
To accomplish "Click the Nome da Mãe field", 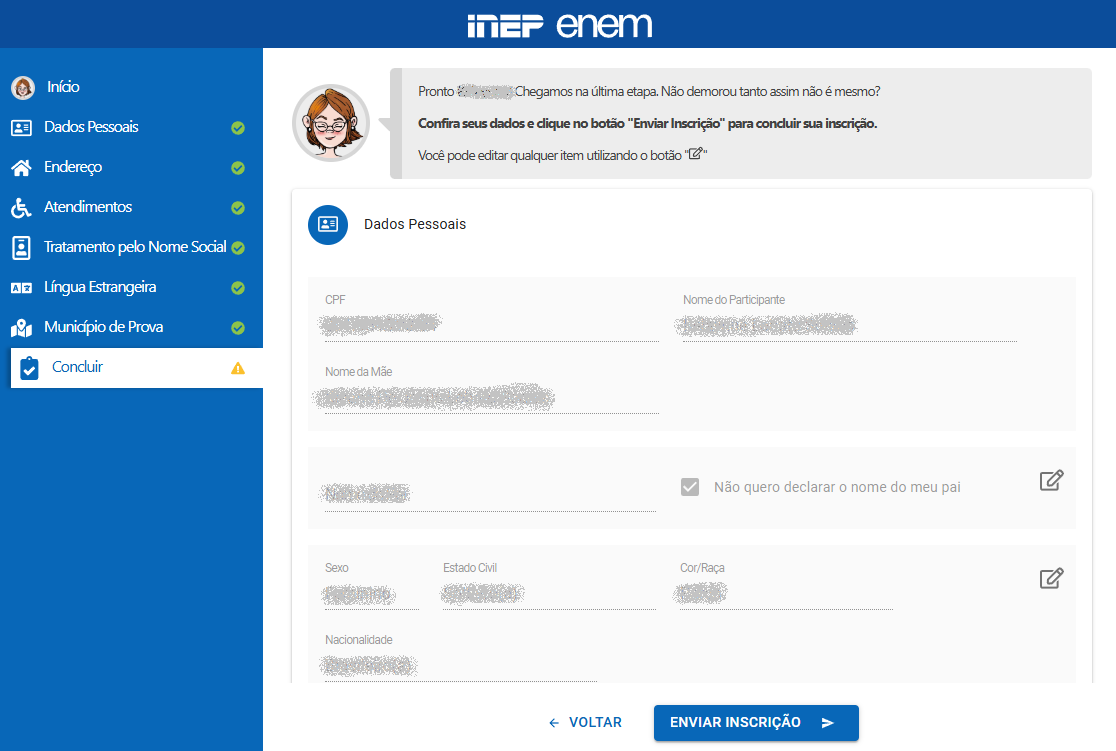I will 491,397.
